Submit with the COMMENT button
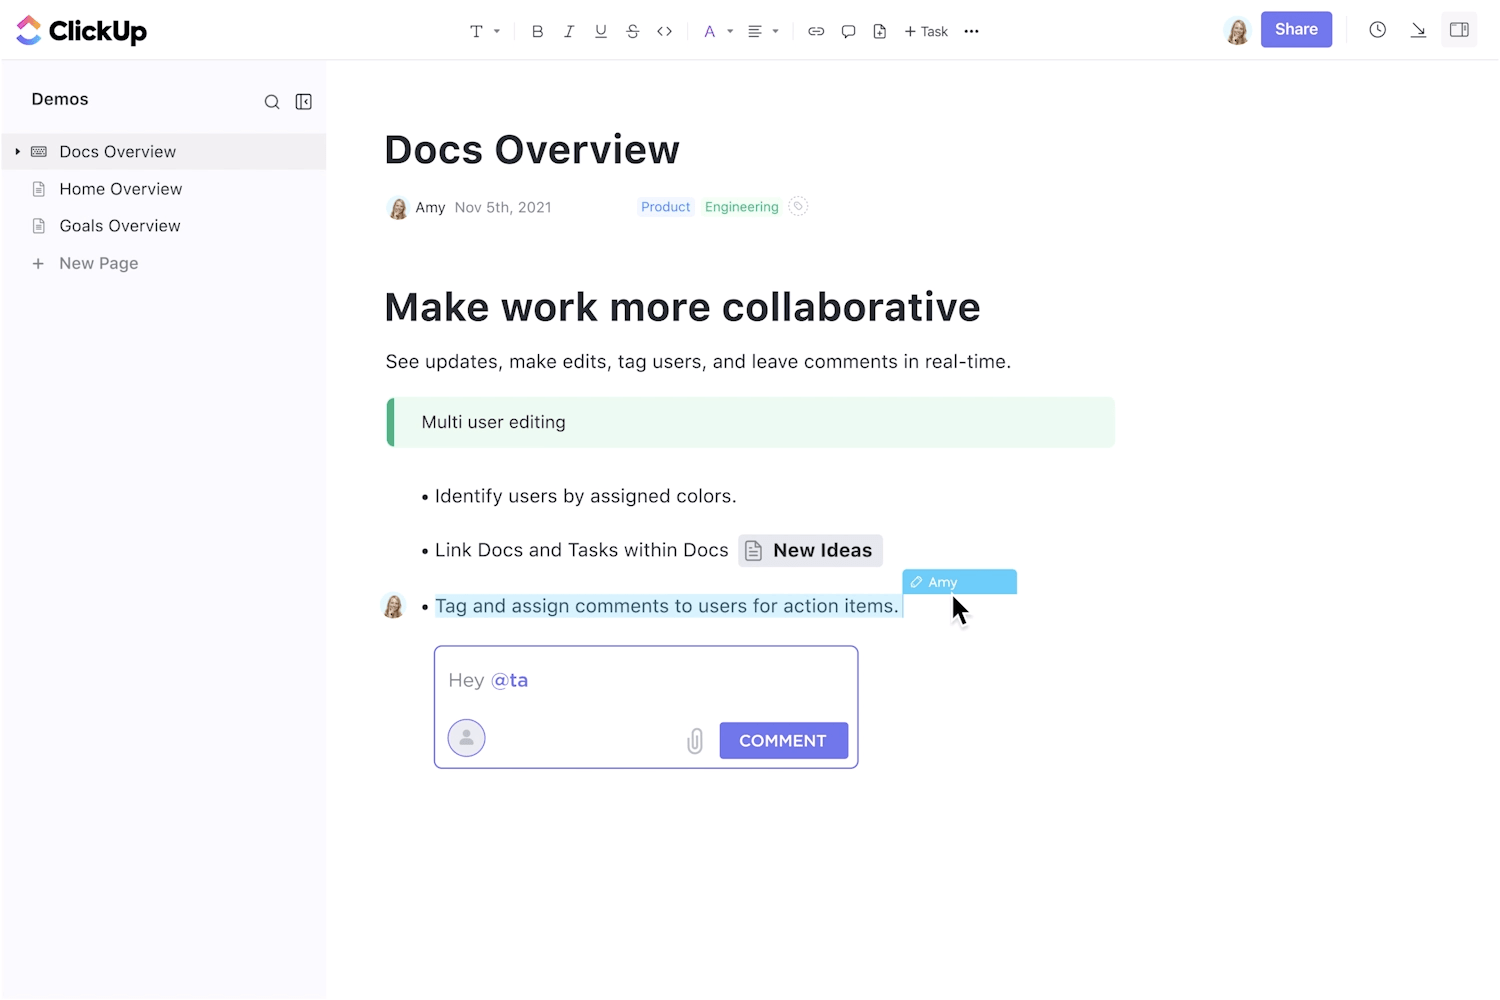The height and width of the screenshot is (1000, 1500). tap(783, 741)
